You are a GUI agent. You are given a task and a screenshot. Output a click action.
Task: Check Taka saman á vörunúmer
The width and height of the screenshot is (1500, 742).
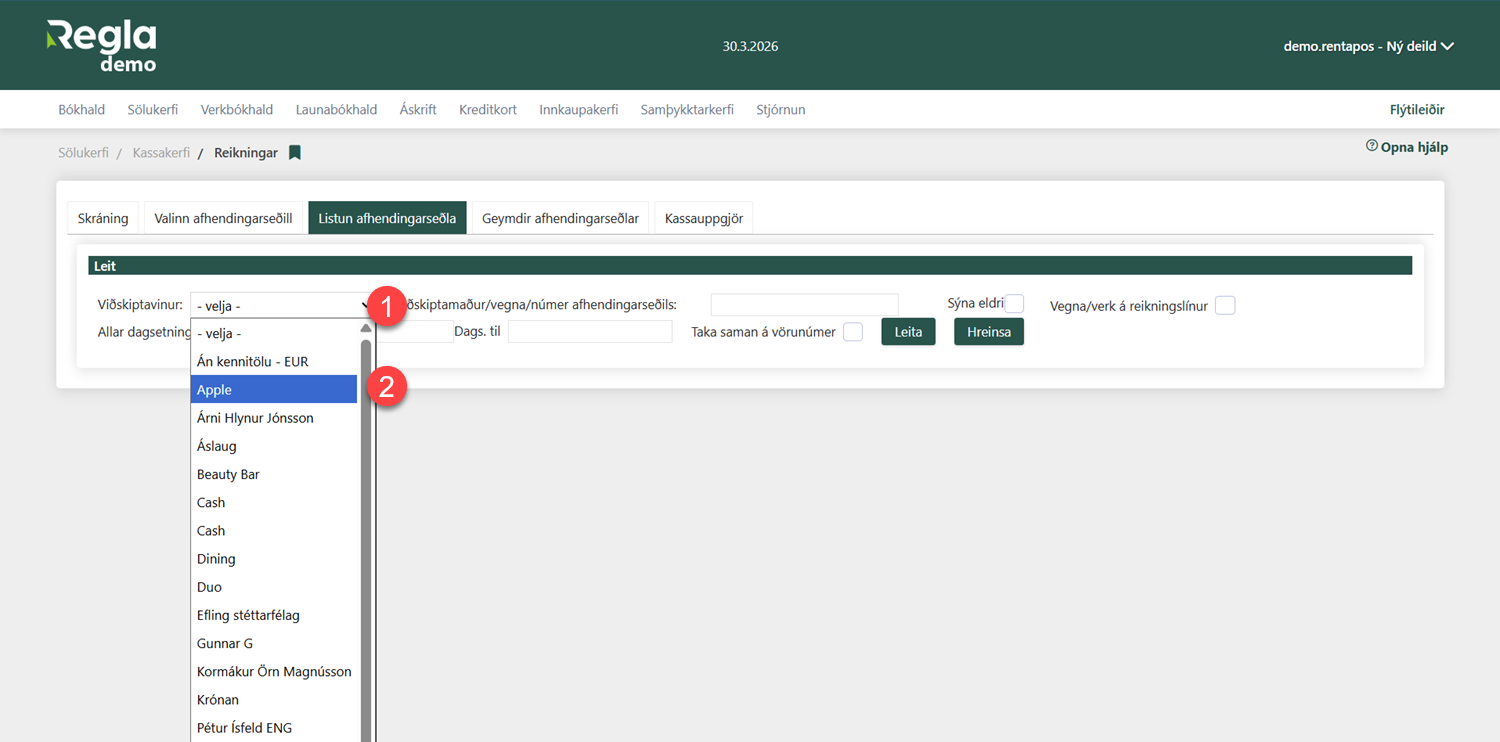tap(853, 332)
